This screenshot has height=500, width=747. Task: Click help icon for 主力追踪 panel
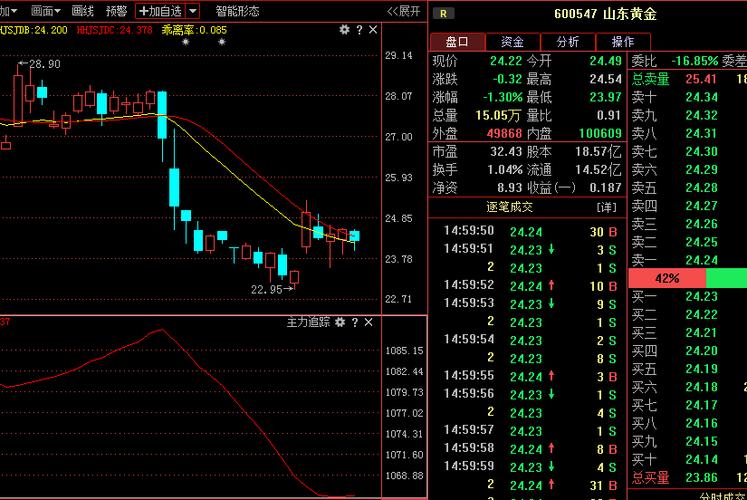pos(356,322)
